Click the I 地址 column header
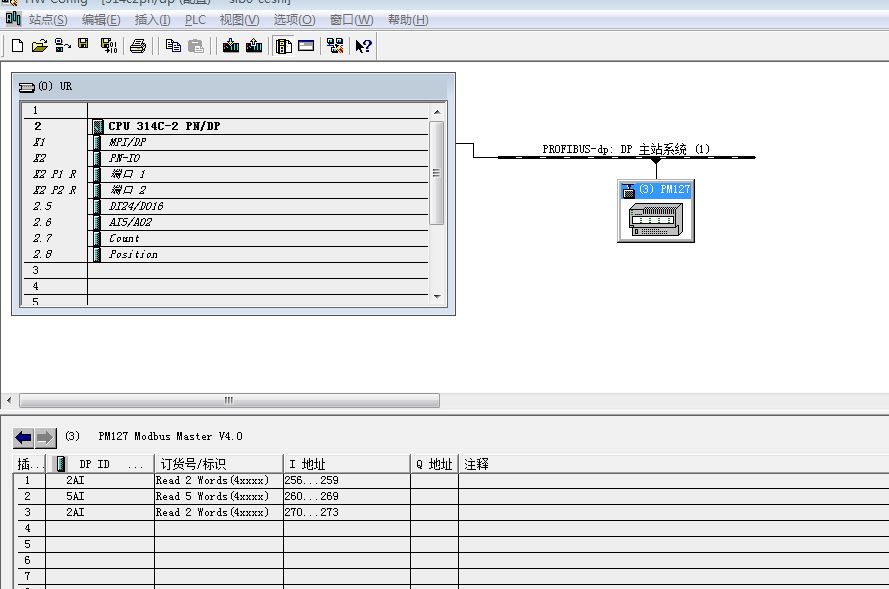The image size is (889, 589). click(346, 464)
